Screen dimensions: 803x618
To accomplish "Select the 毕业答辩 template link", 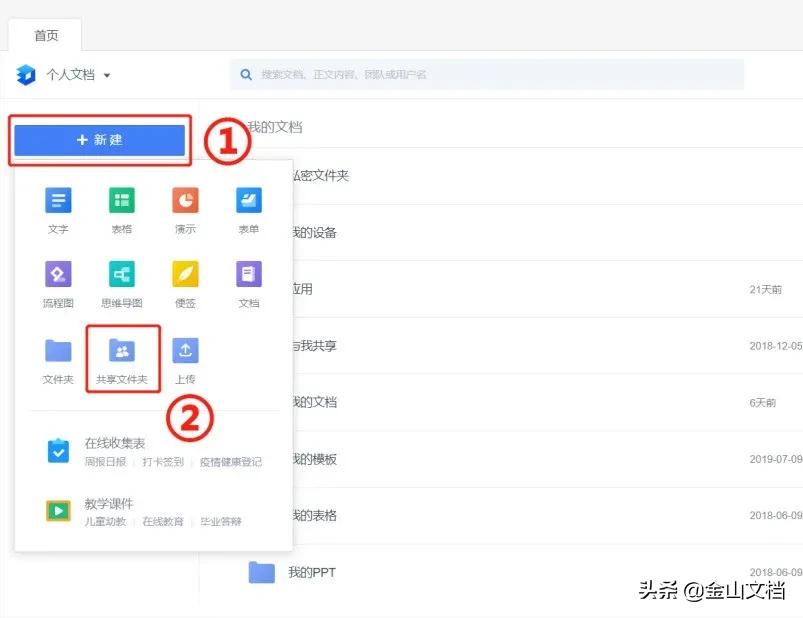I will (225, 520).
